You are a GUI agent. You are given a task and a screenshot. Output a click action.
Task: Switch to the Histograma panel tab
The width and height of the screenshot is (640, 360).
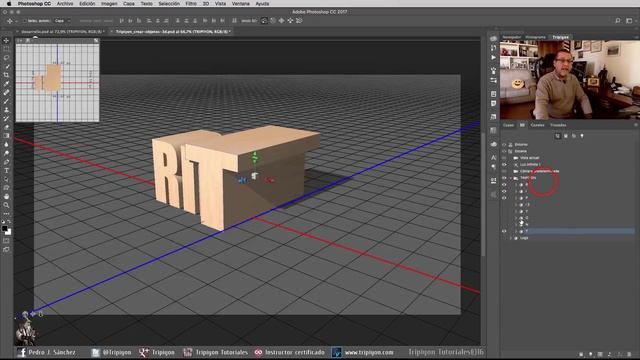click(x=535, y=37)
